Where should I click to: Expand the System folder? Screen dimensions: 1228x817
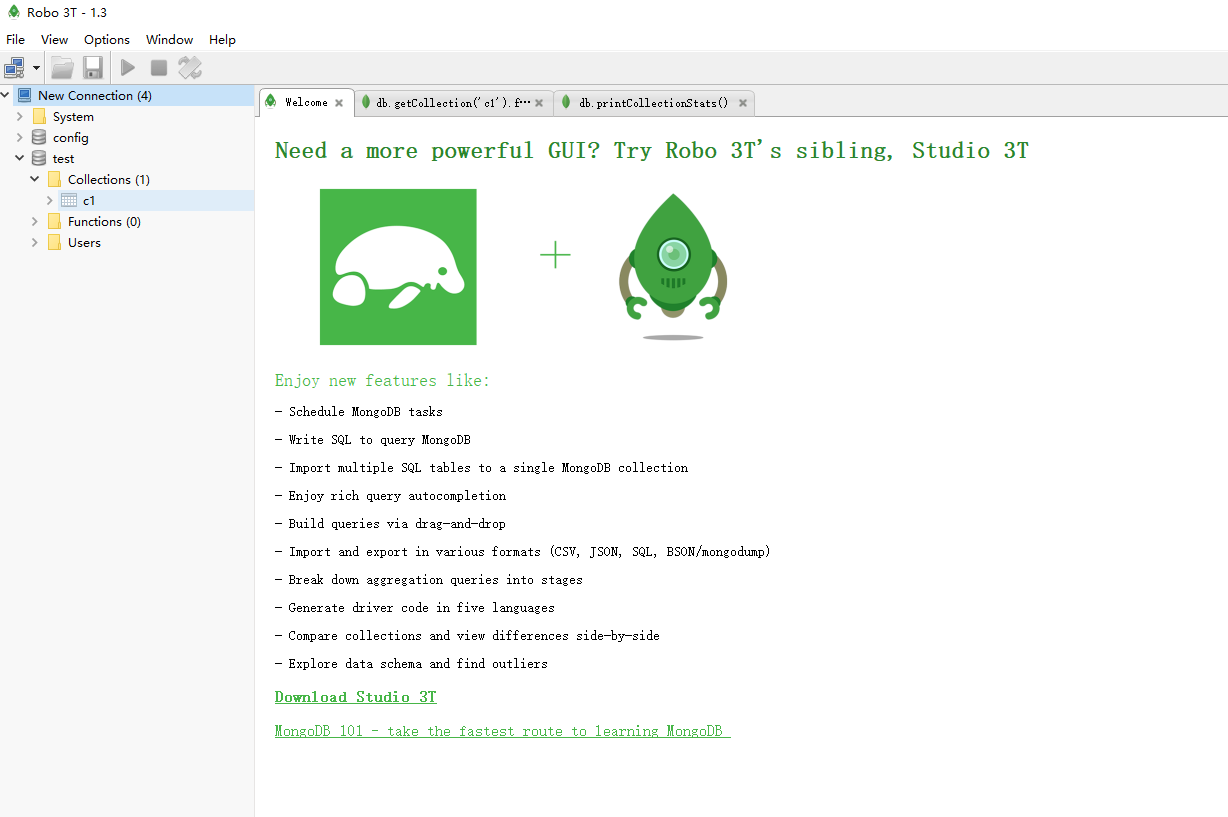(20, 117)
